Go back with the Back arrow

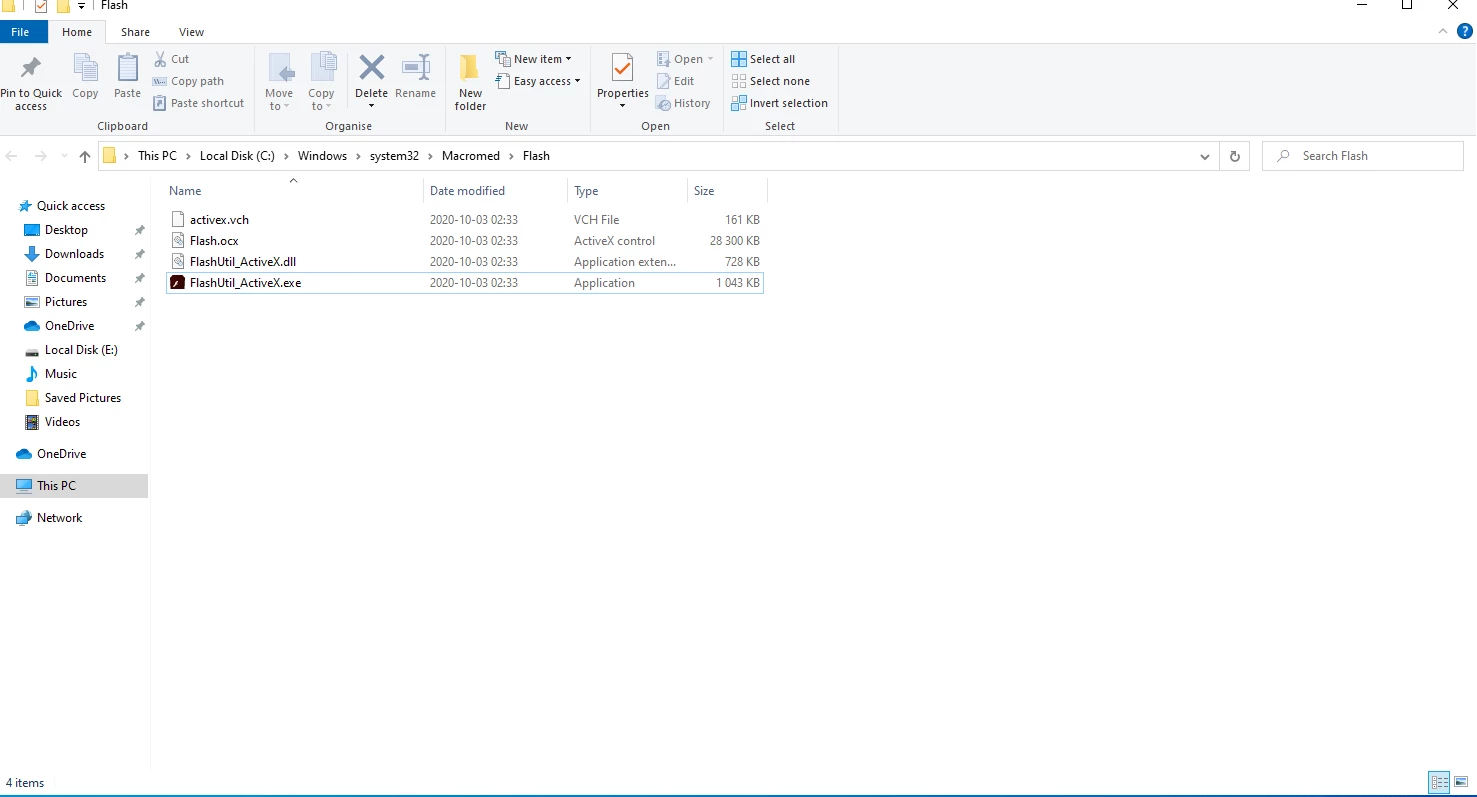coord(12,156)
